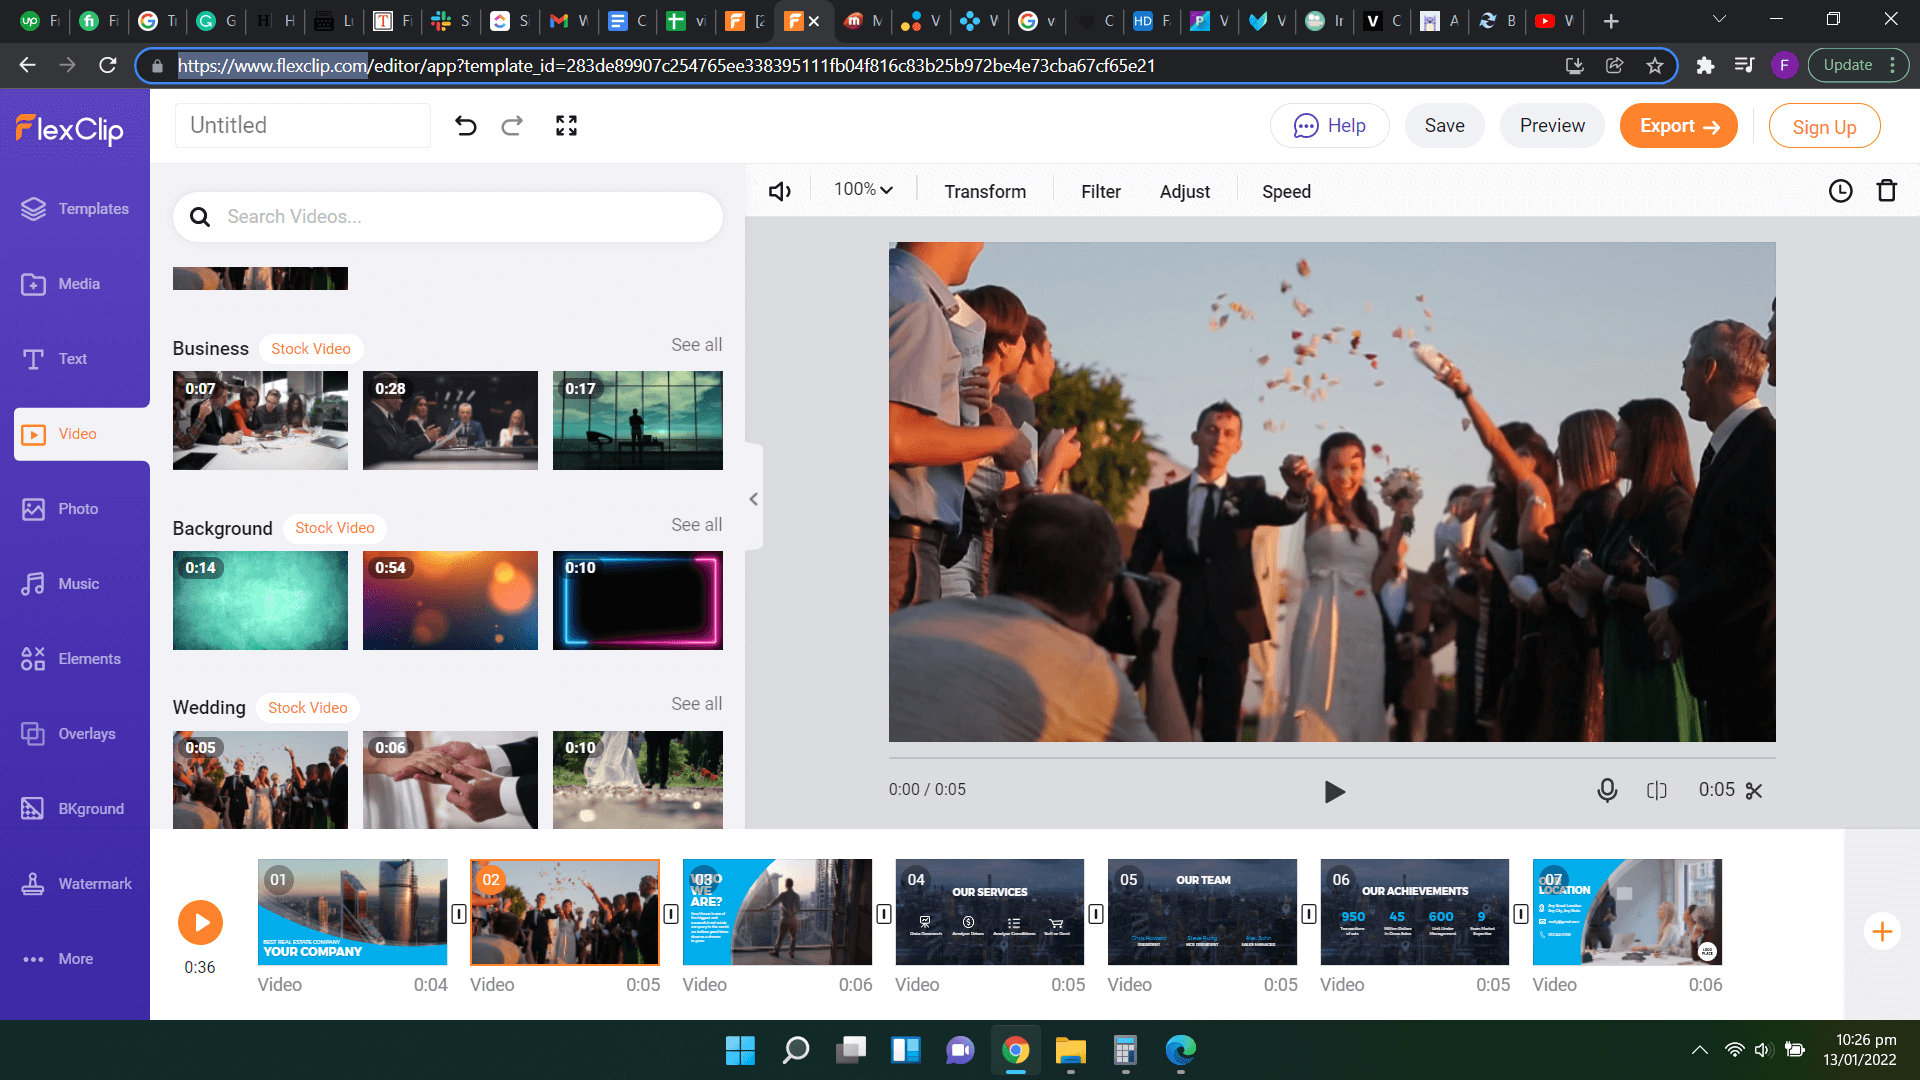Select the Transform tab in editor
The image size is (1920, 1080).
pyautogui.click(x=985, y=191)
